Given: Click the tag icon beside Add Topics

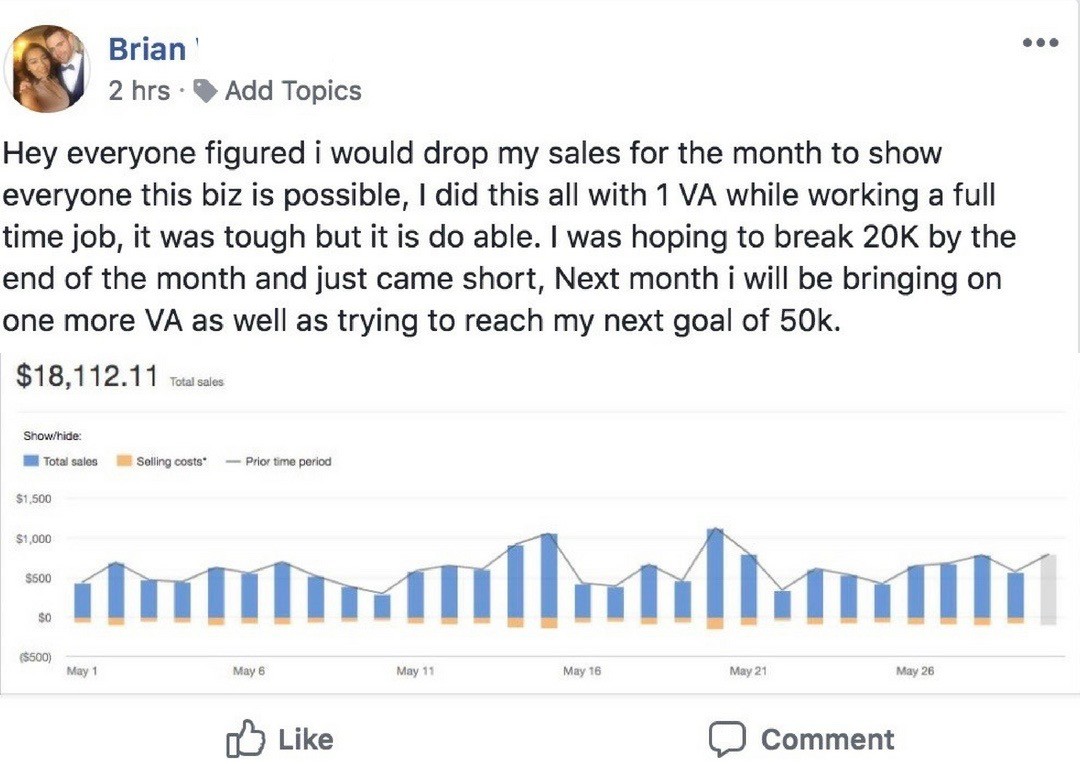Looking at the screenshot, I should (x=205, y=90).
